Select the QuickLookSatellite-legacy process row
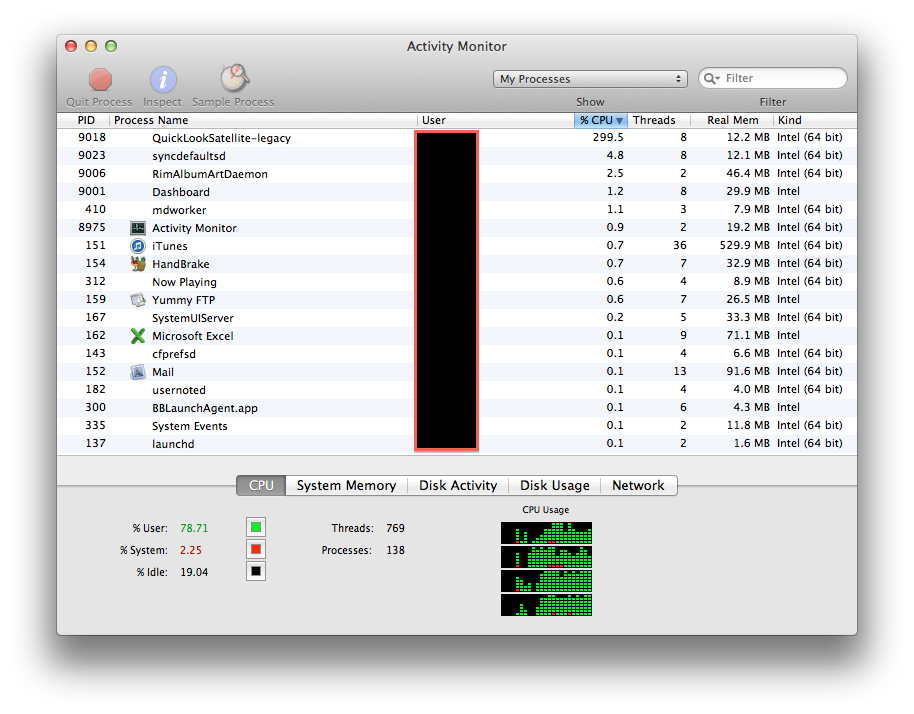Screen dimensions: 914x714 click(457, 138)
